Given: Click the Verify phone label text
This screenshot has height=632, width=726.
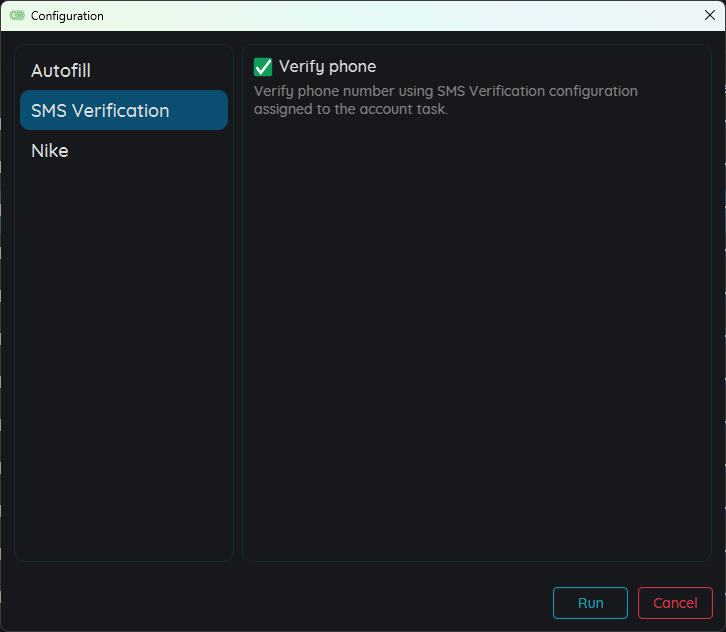Looking at the screenshot, I should pos(327,67).
